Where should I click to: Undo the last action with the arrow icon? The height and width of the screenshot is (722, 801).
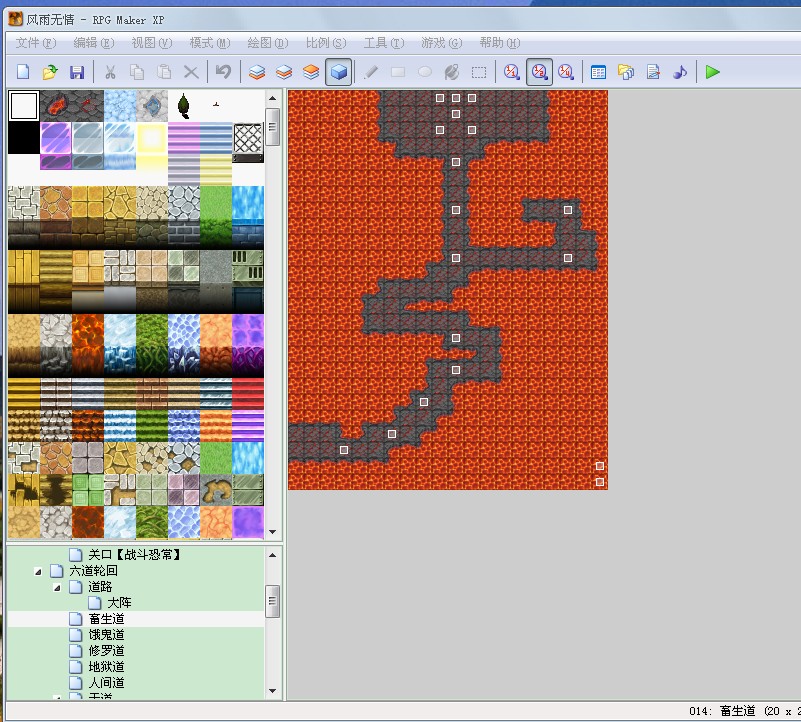pyautogui.click(x=223, y=72)
